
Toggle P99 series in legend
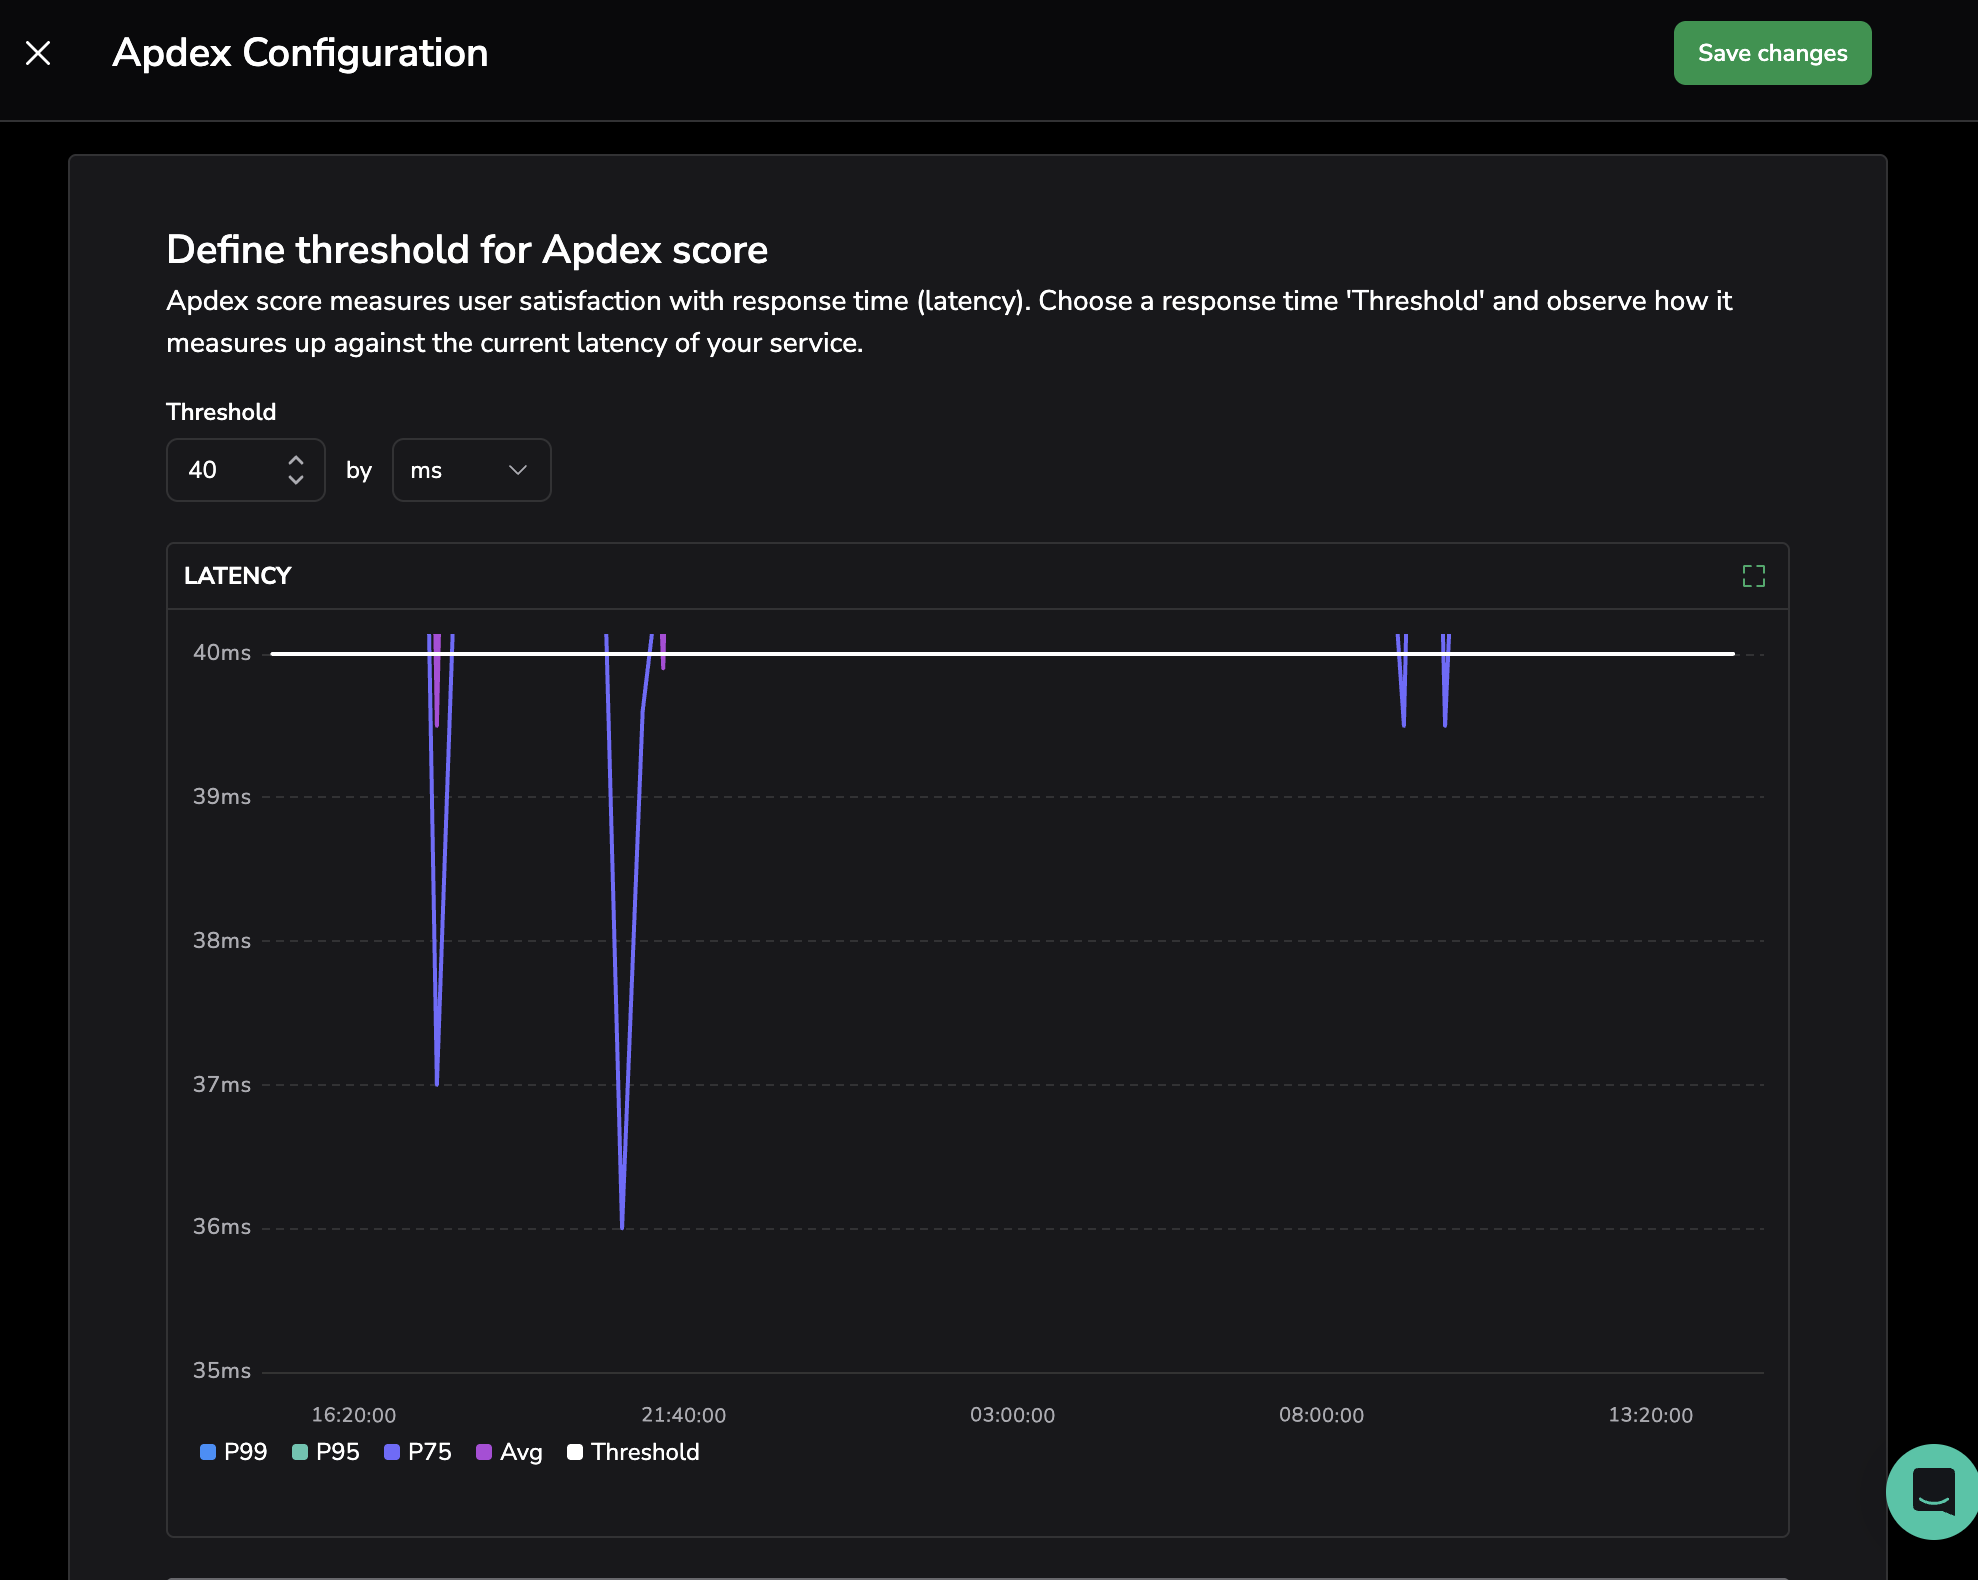pyautogui.click(x=245, y=1452)
